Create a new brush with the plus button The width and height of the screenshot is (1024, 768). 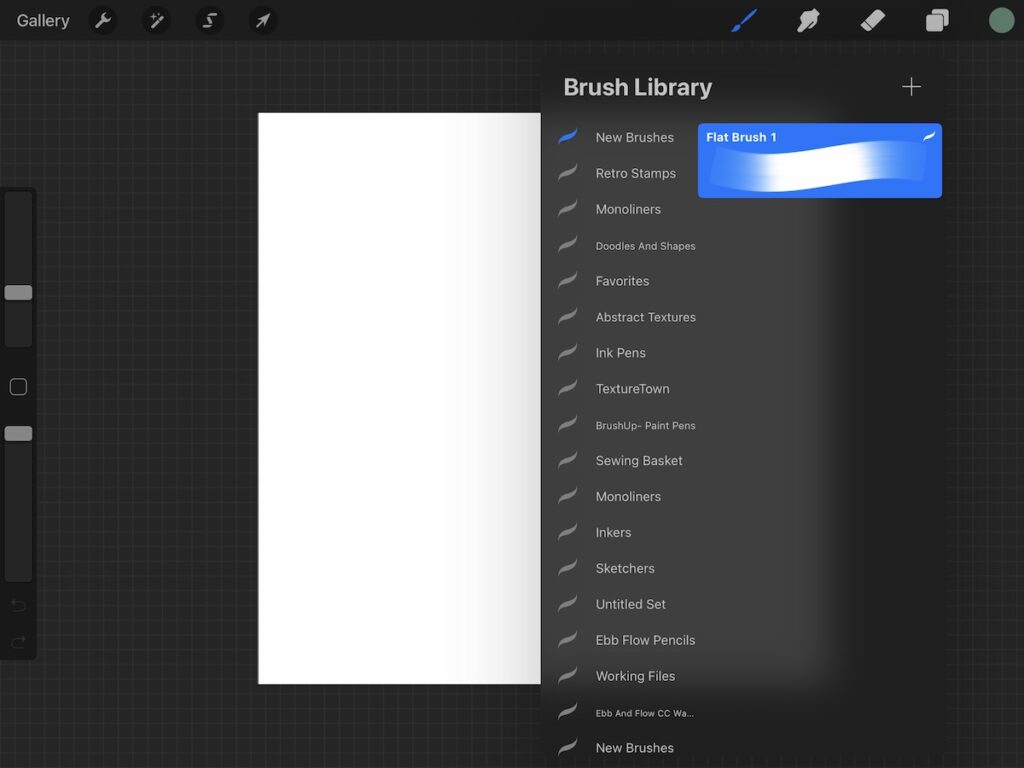[911, 86]
